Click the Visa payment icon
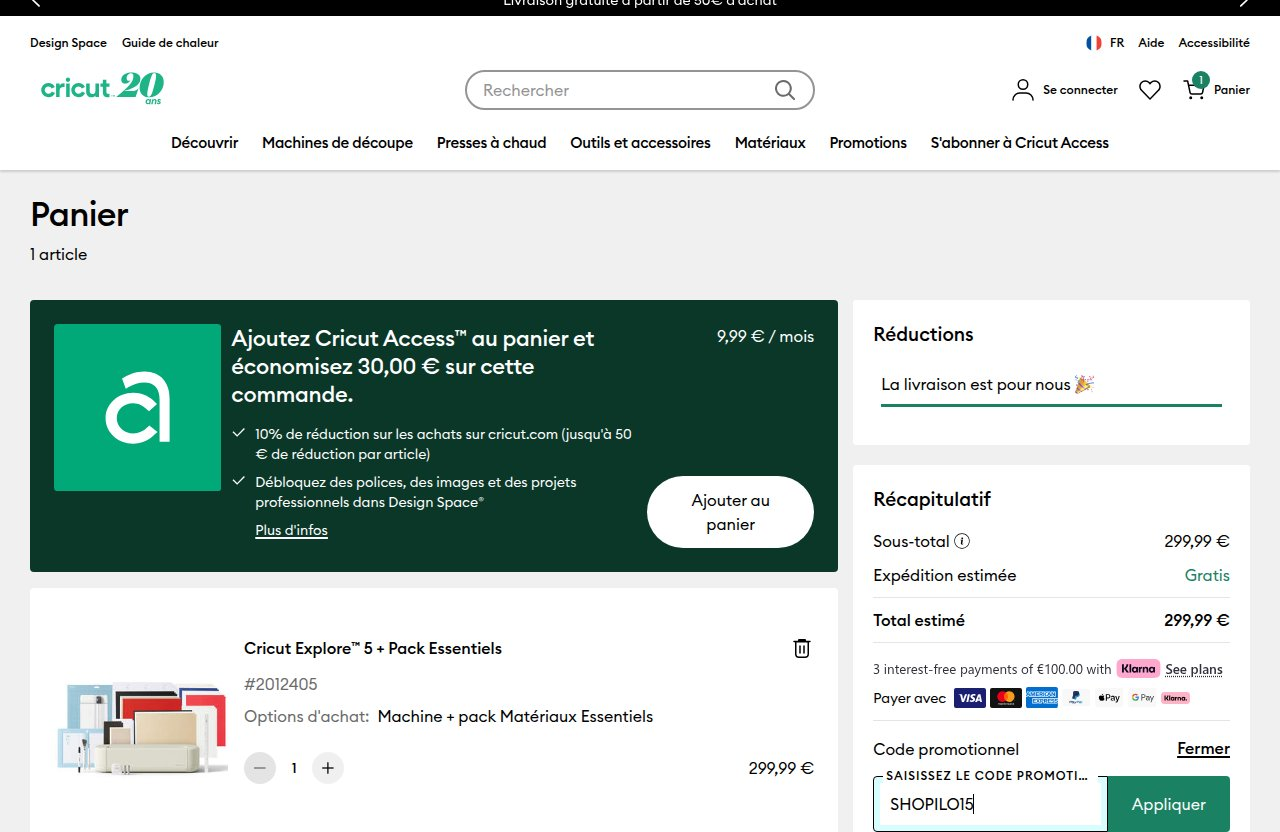Image resolution: width=1280 pixels, height=832 pixels. pos(970,698)
